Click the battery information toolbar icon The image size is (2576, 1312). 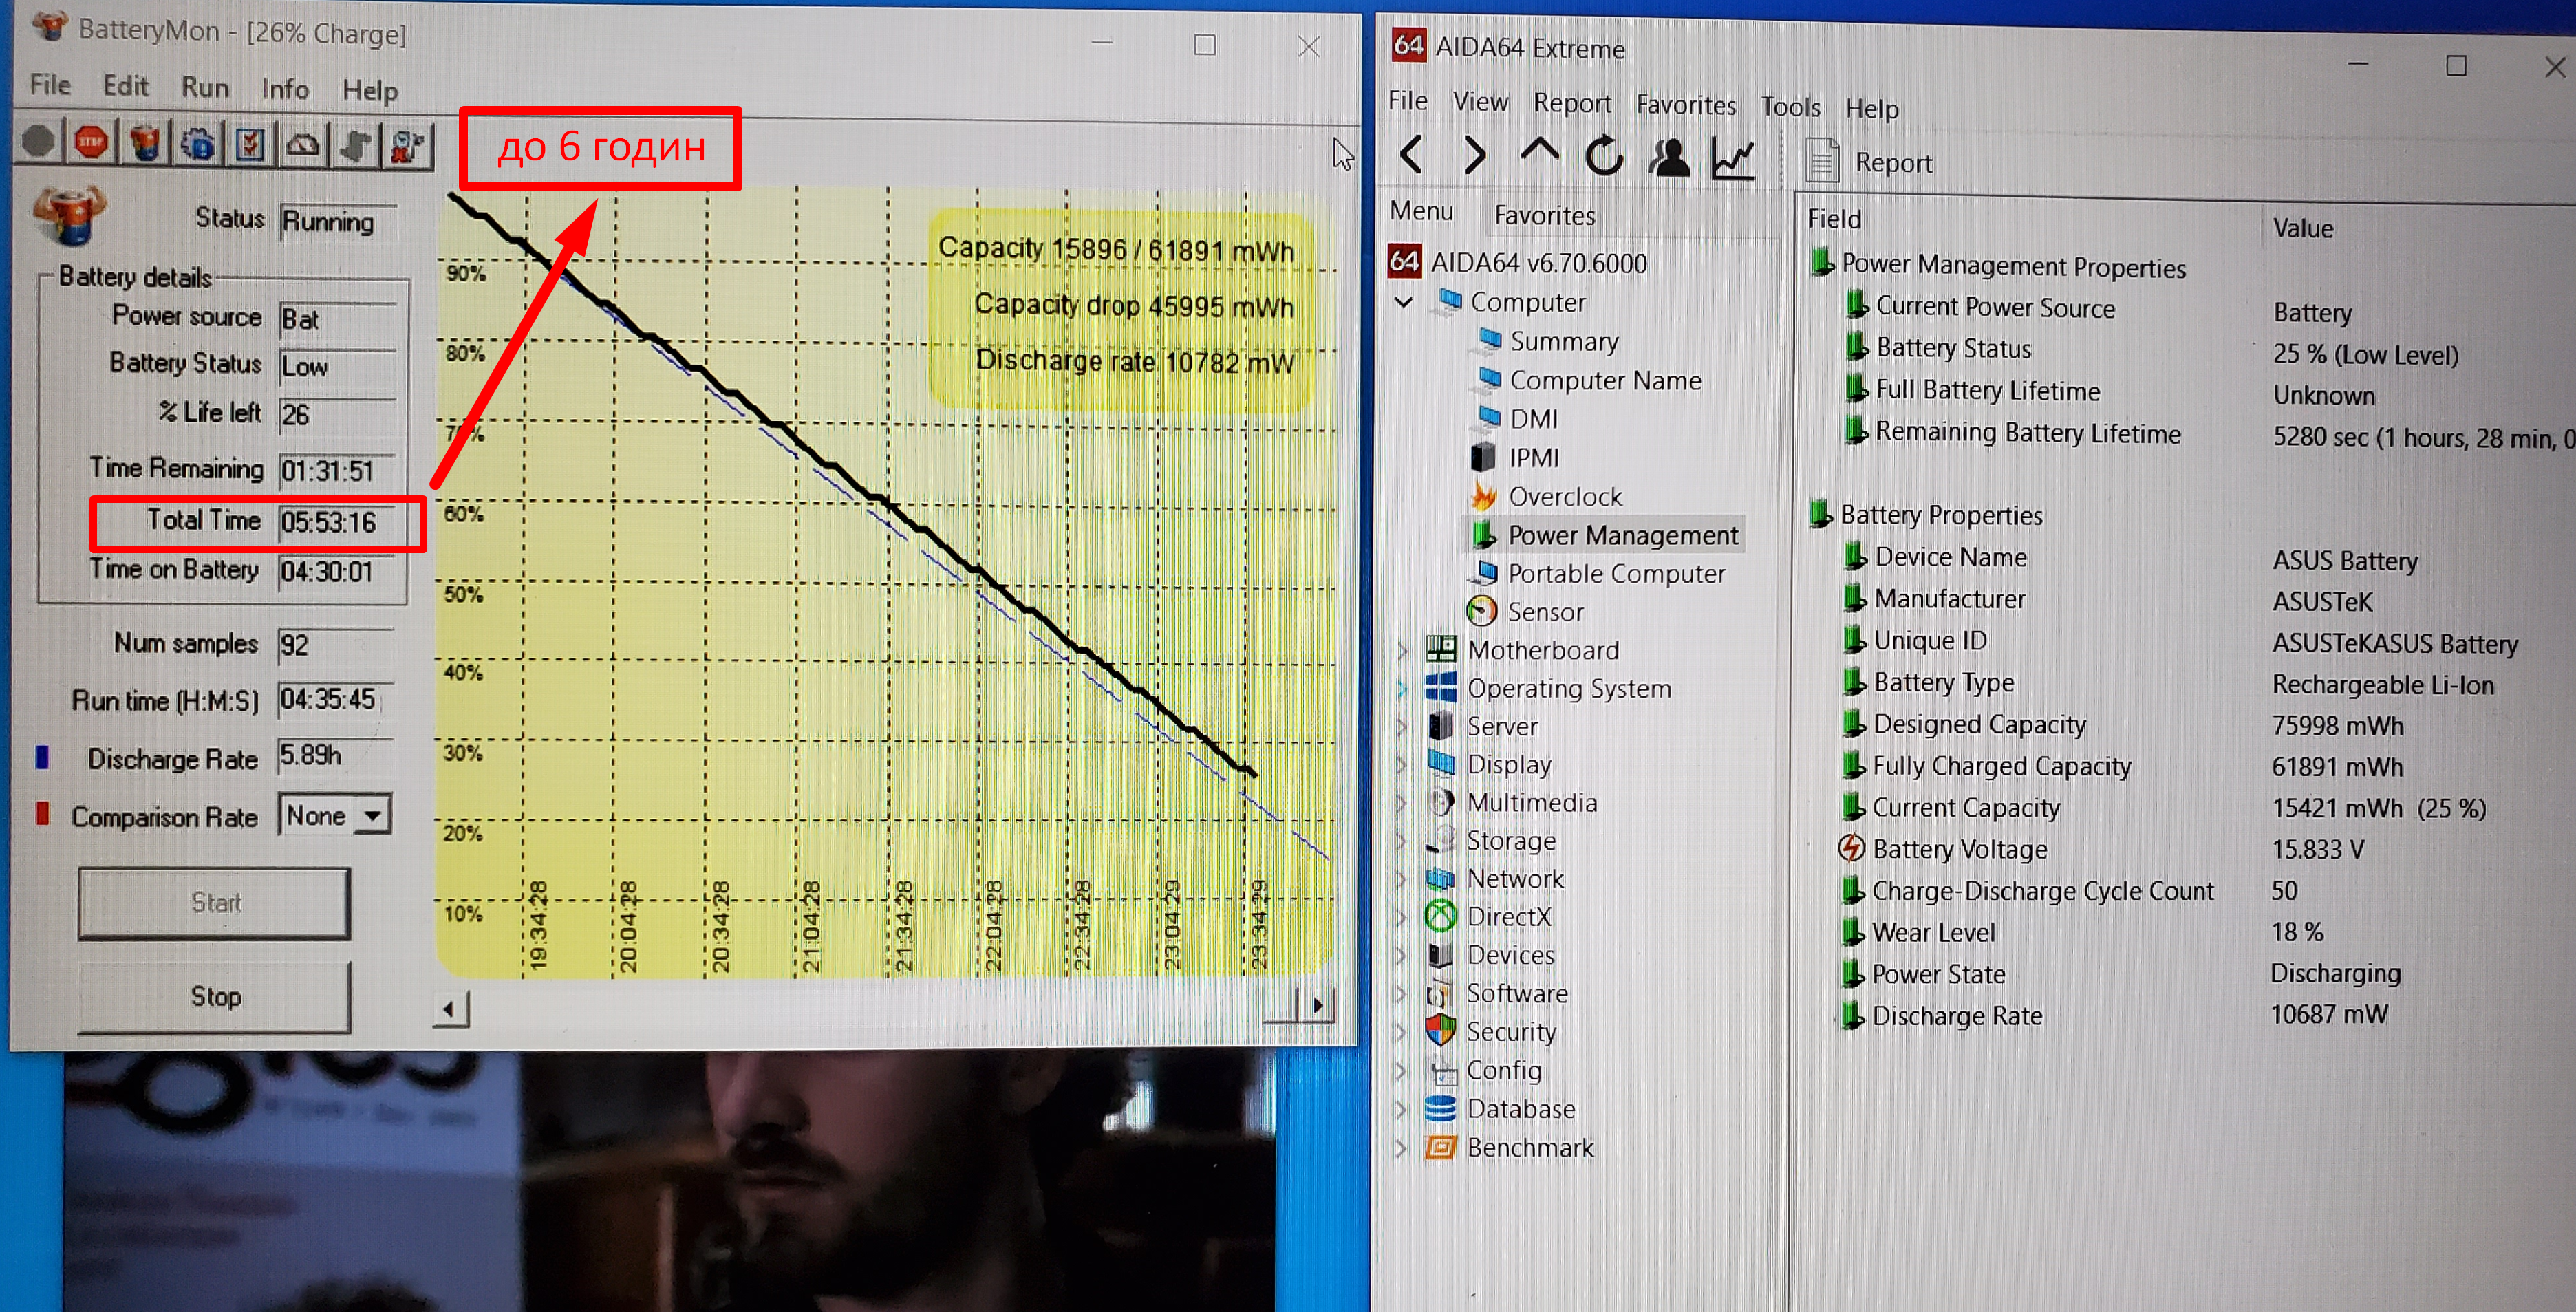click(145, 144)
